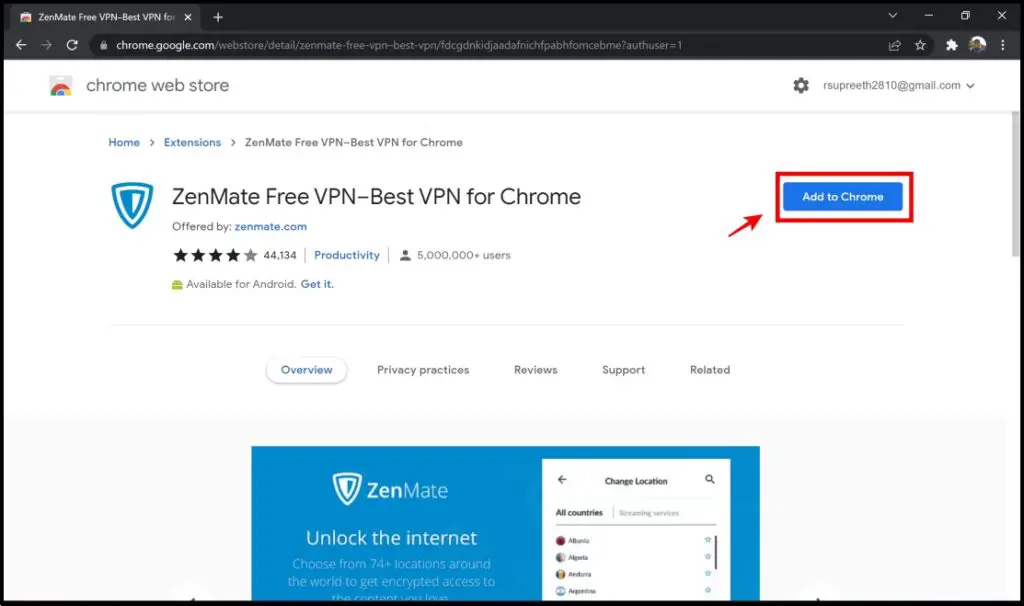
Task: Click the ZenMate Free VPN breadcrumb text
Action: [353, 142]
